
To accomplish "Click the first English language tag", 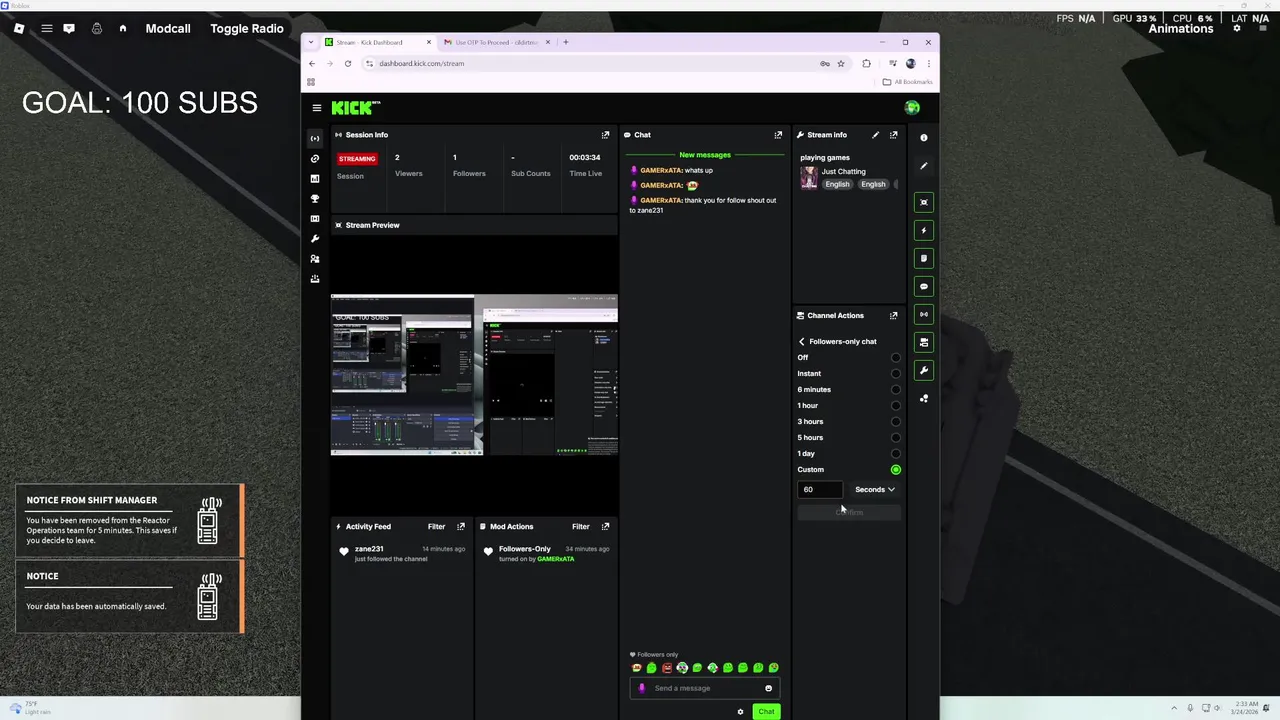I will click(837, 184).
